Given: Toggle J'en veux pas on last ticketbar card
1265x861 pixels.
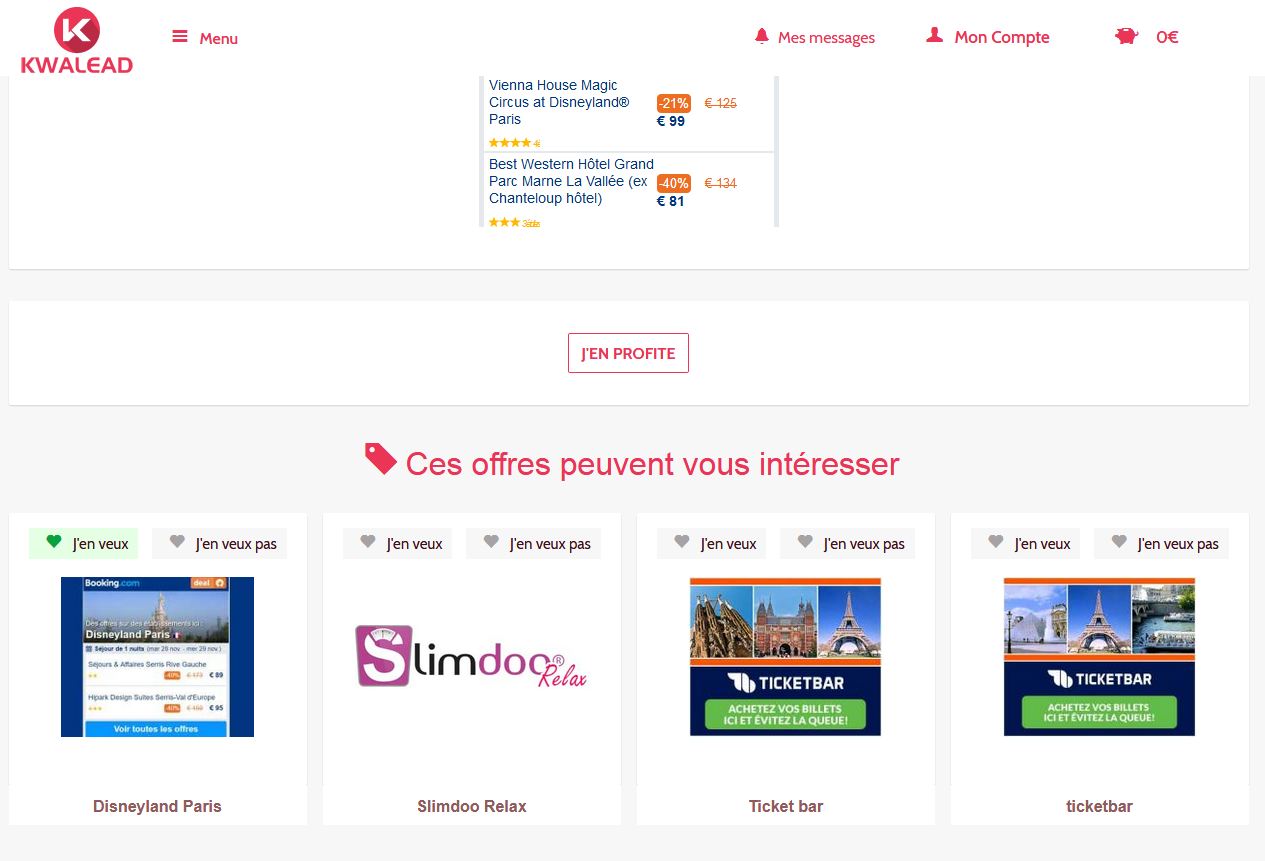Looking at the screenshot, I should tap(1161, 544).
